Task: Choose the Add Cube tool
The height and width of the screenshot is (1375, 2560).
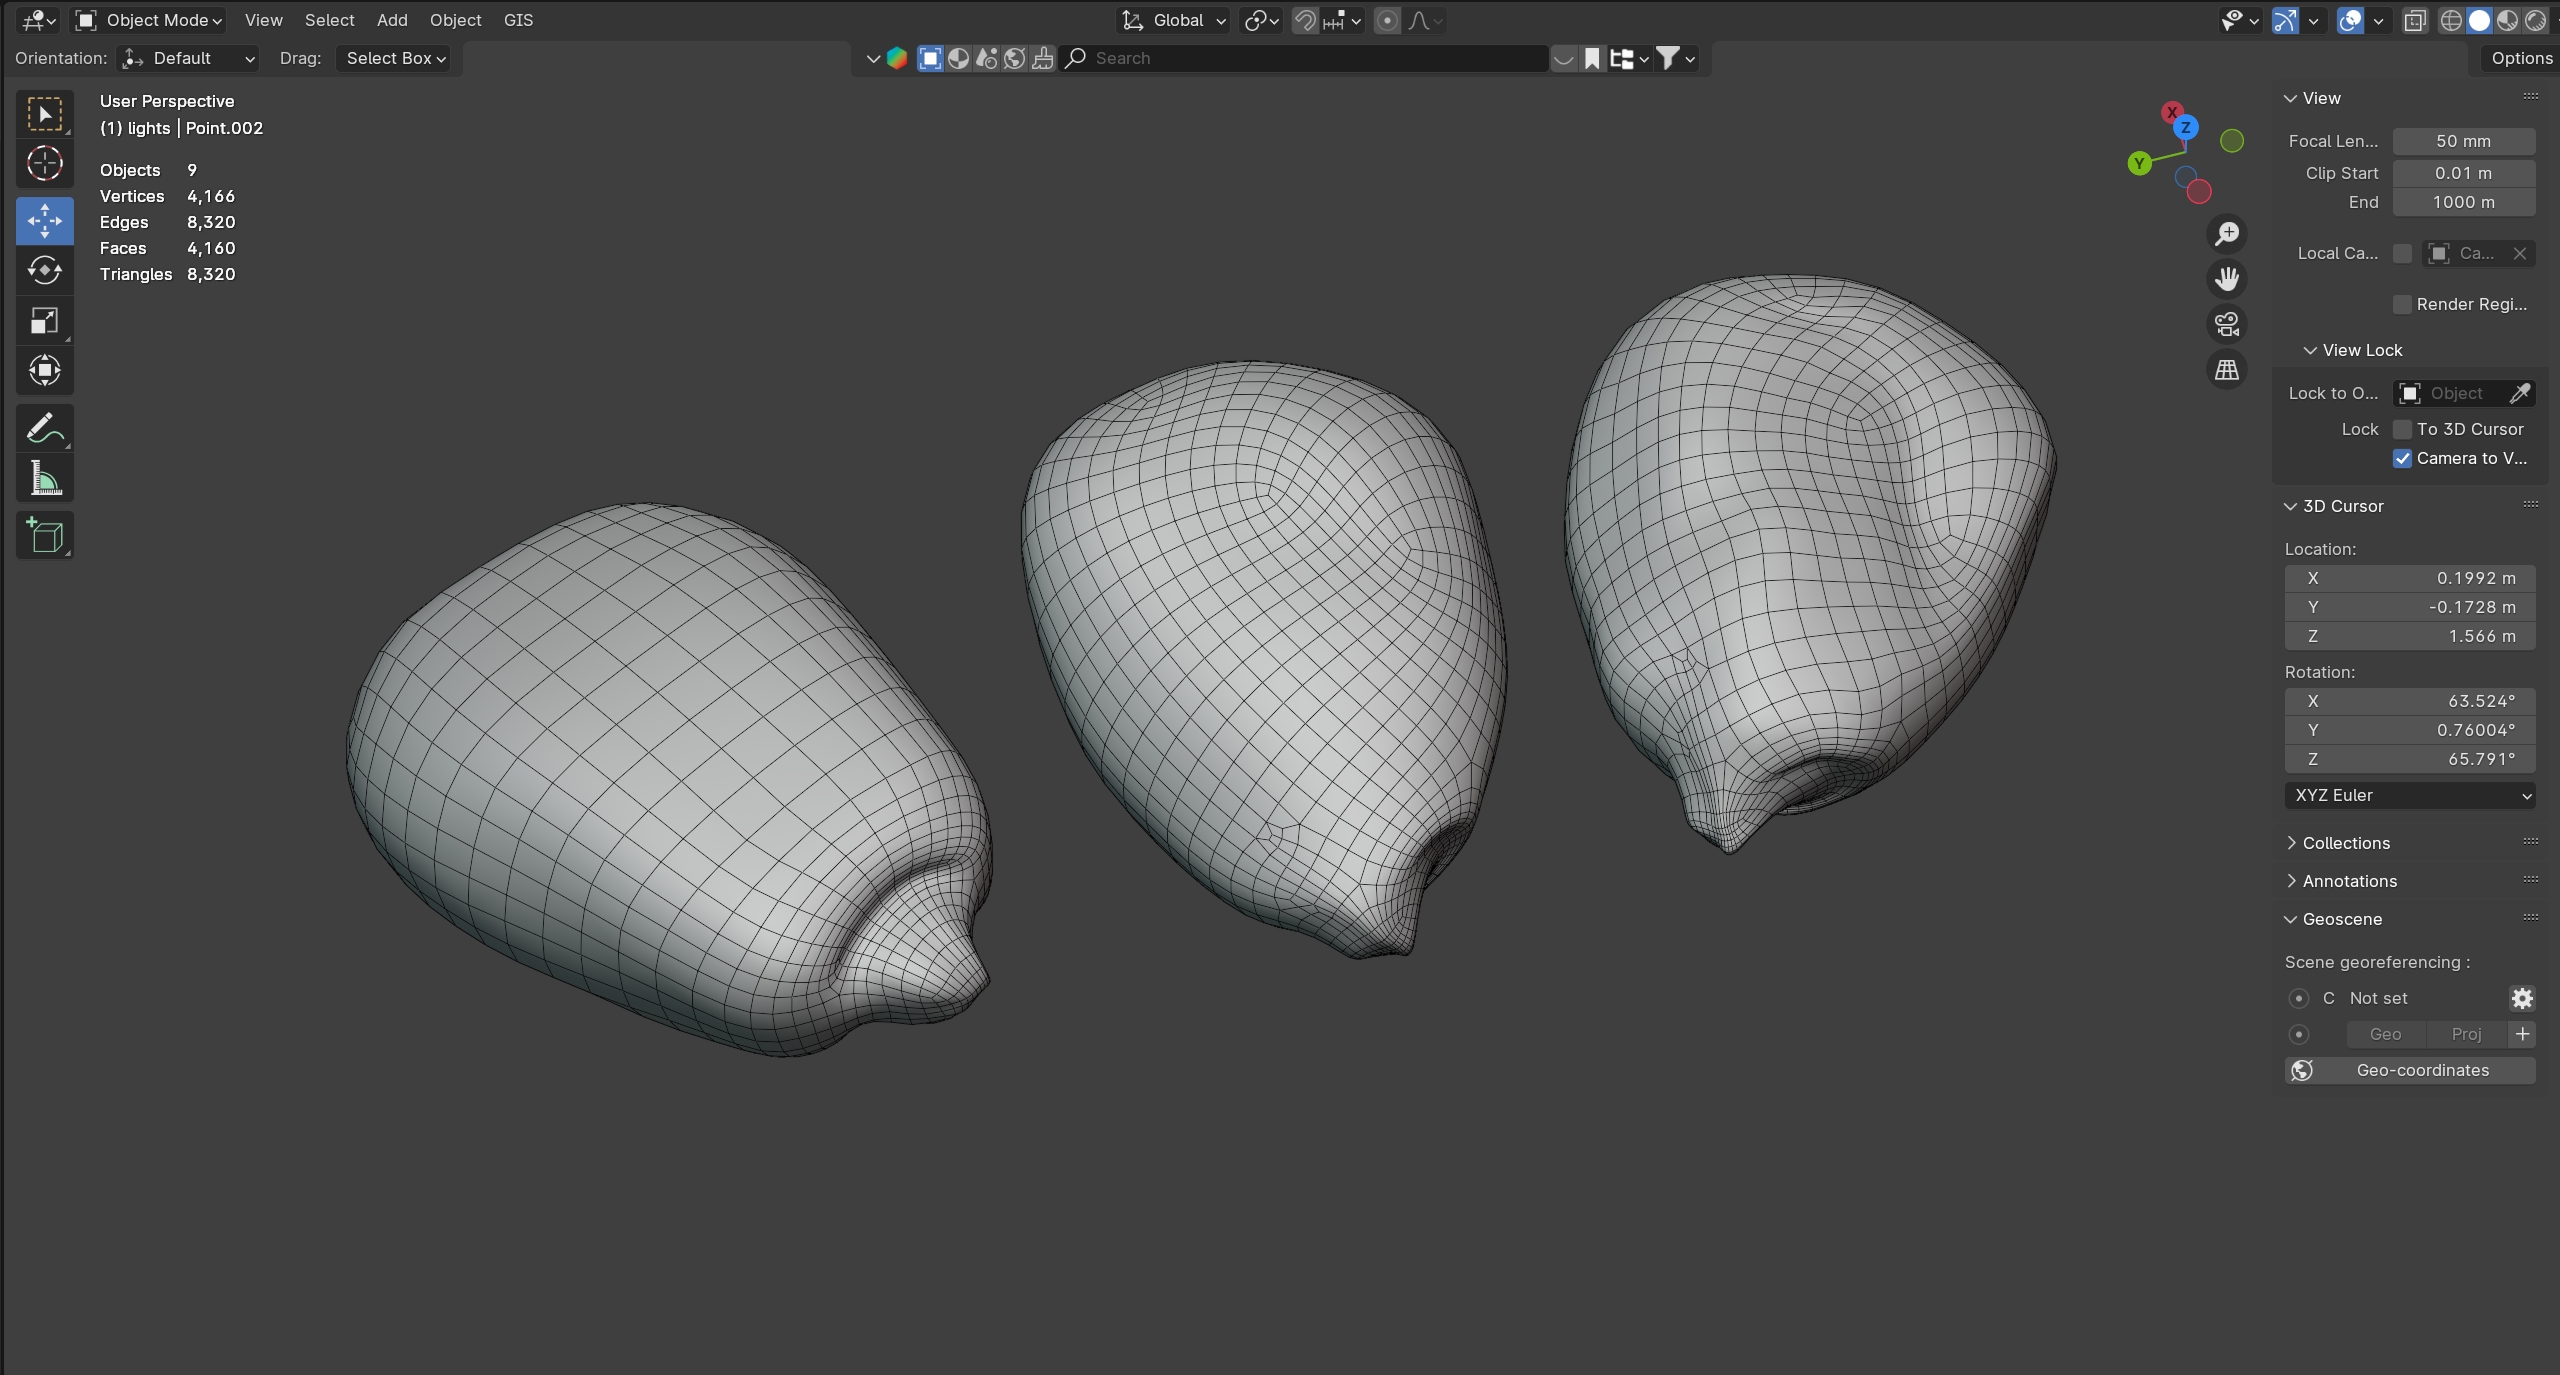Action: (45, 536)
